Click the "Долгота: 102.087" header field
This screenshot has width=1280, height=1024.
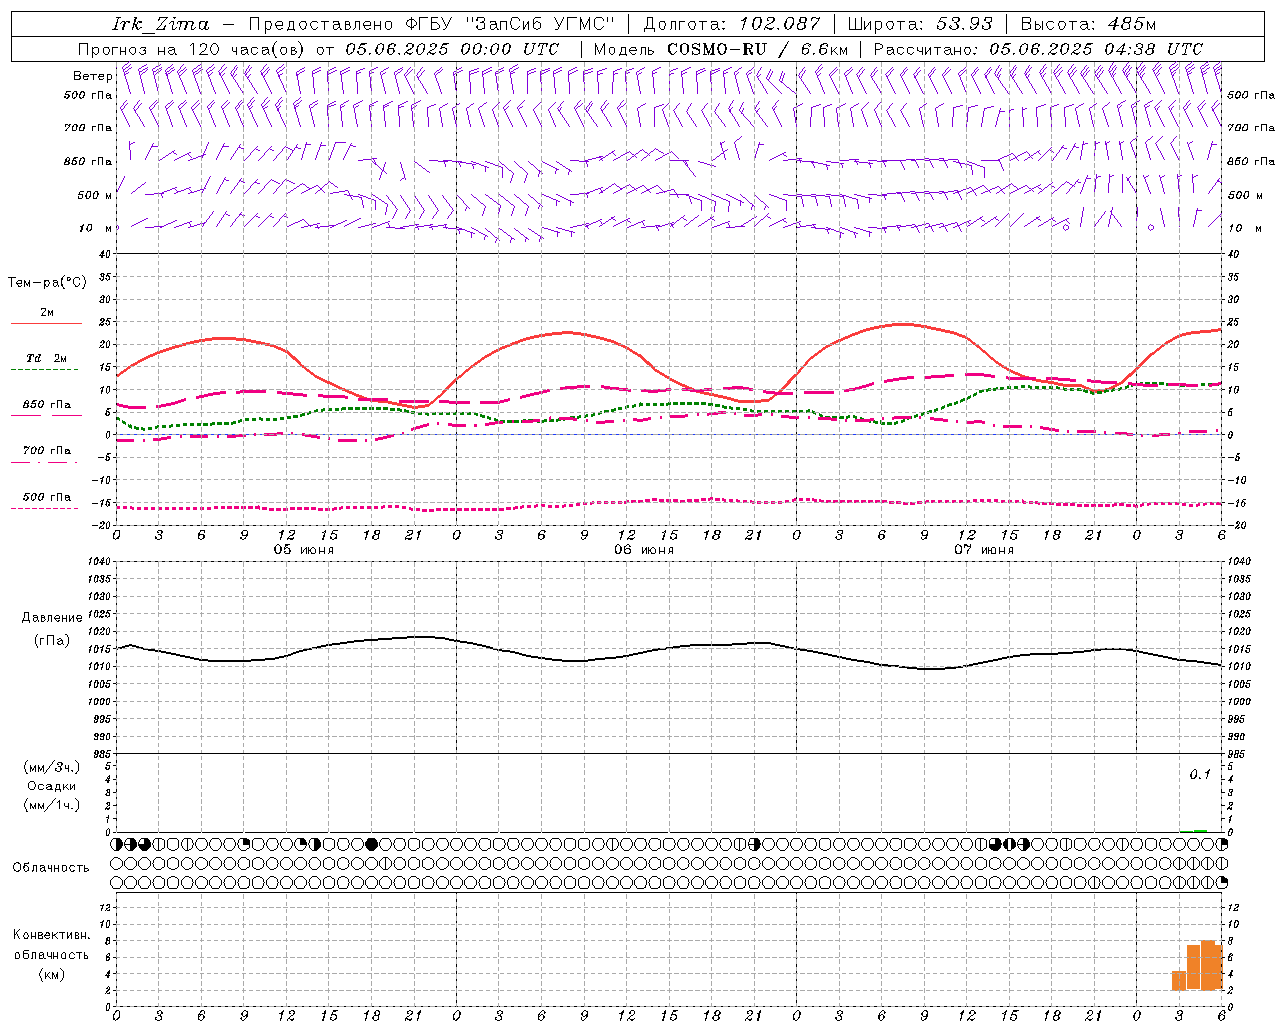pos(731,24)
